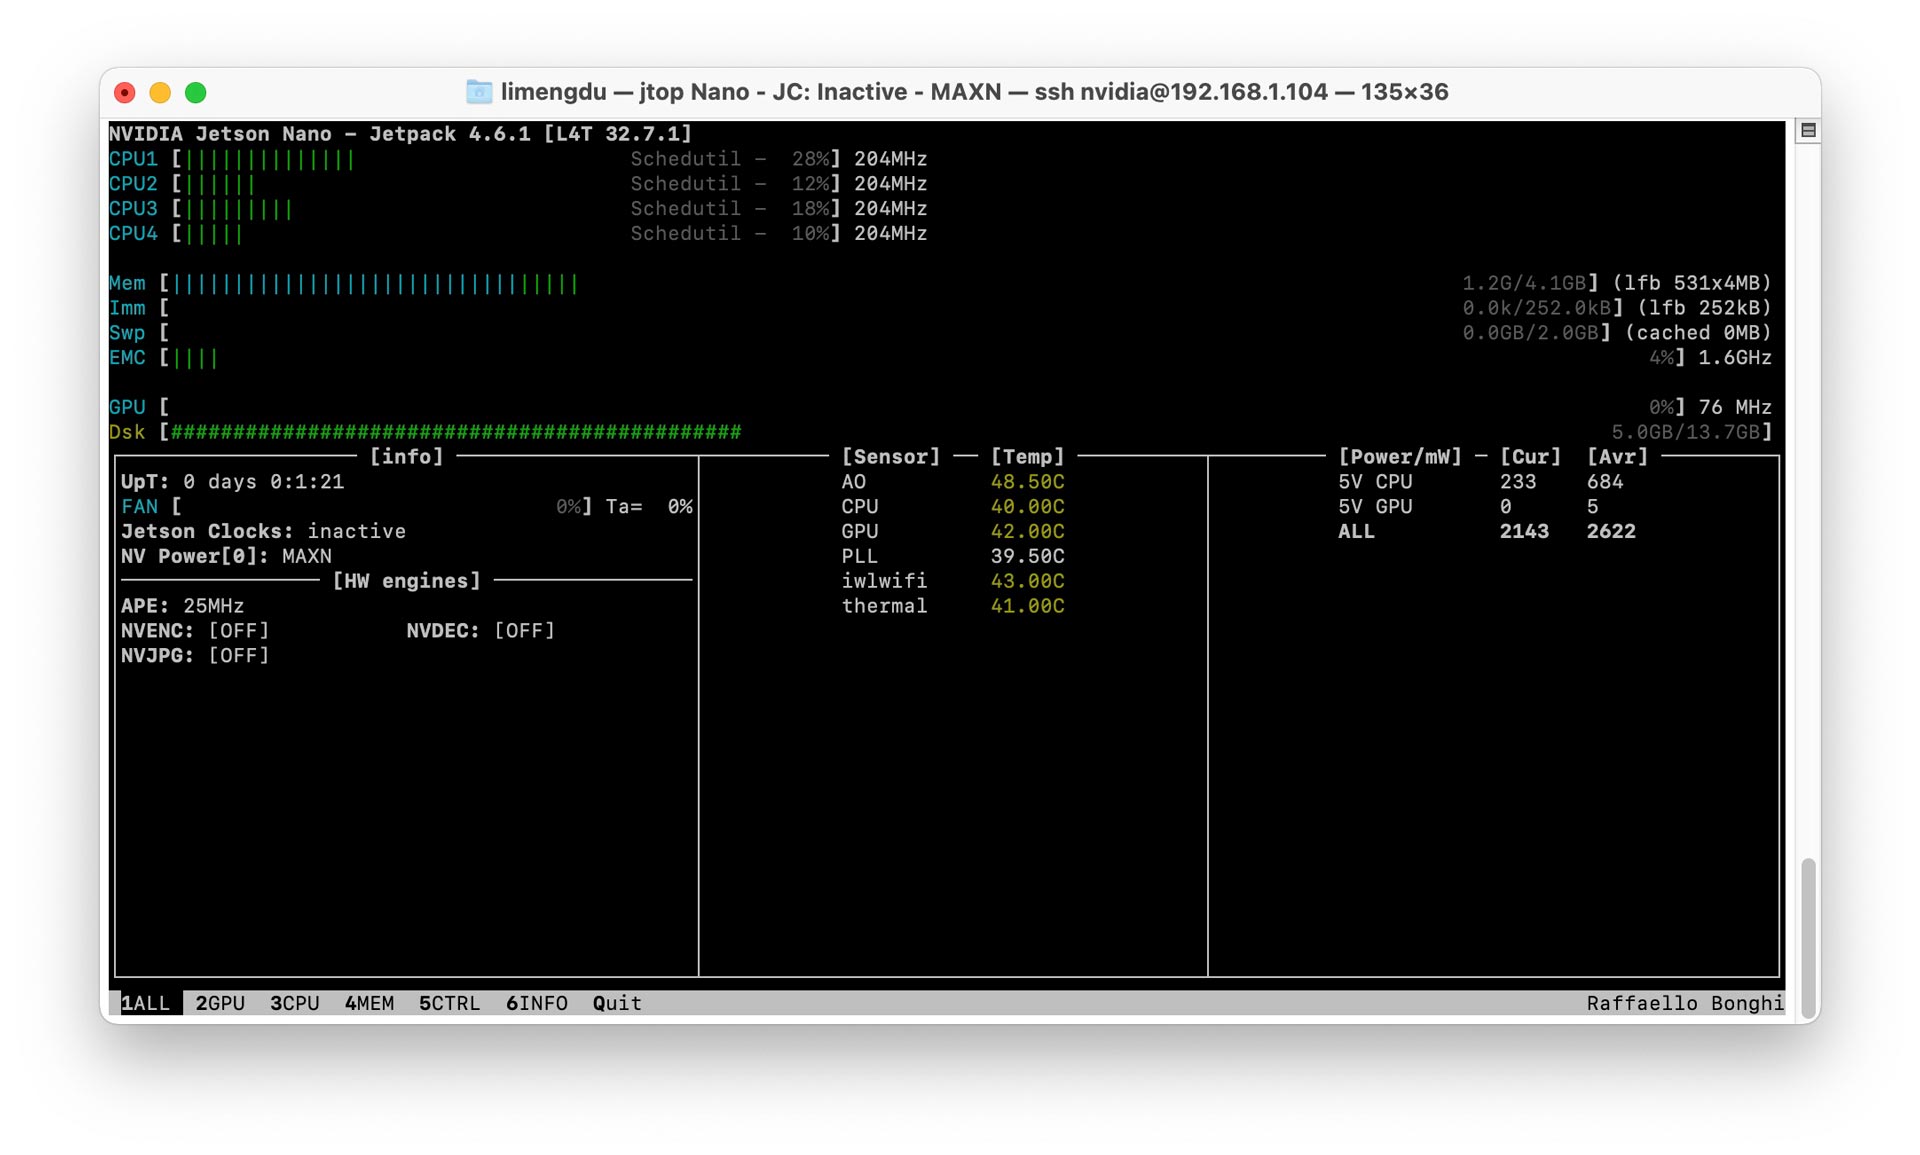
Task: Click the [Sensor] column header
Action: (x=891, y=457)
